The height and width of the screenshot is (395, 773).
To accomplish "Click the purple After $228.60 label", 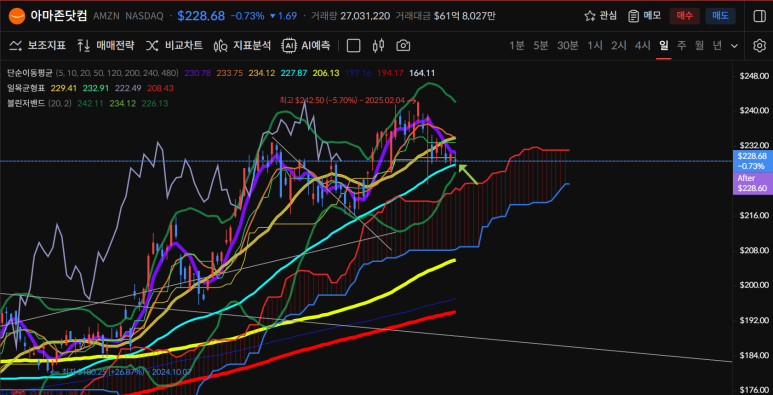I will coord(752,183).
